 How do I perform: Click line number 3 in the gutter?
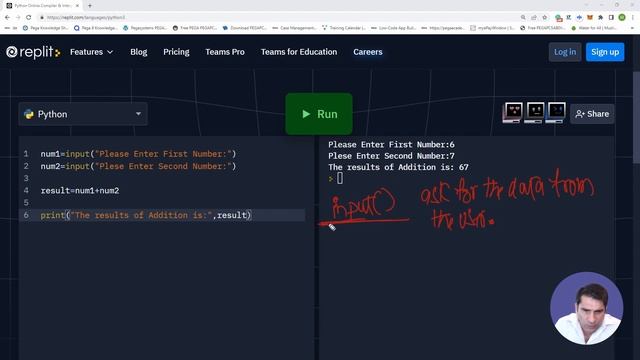pyautogui.click(x=26, y=178)
